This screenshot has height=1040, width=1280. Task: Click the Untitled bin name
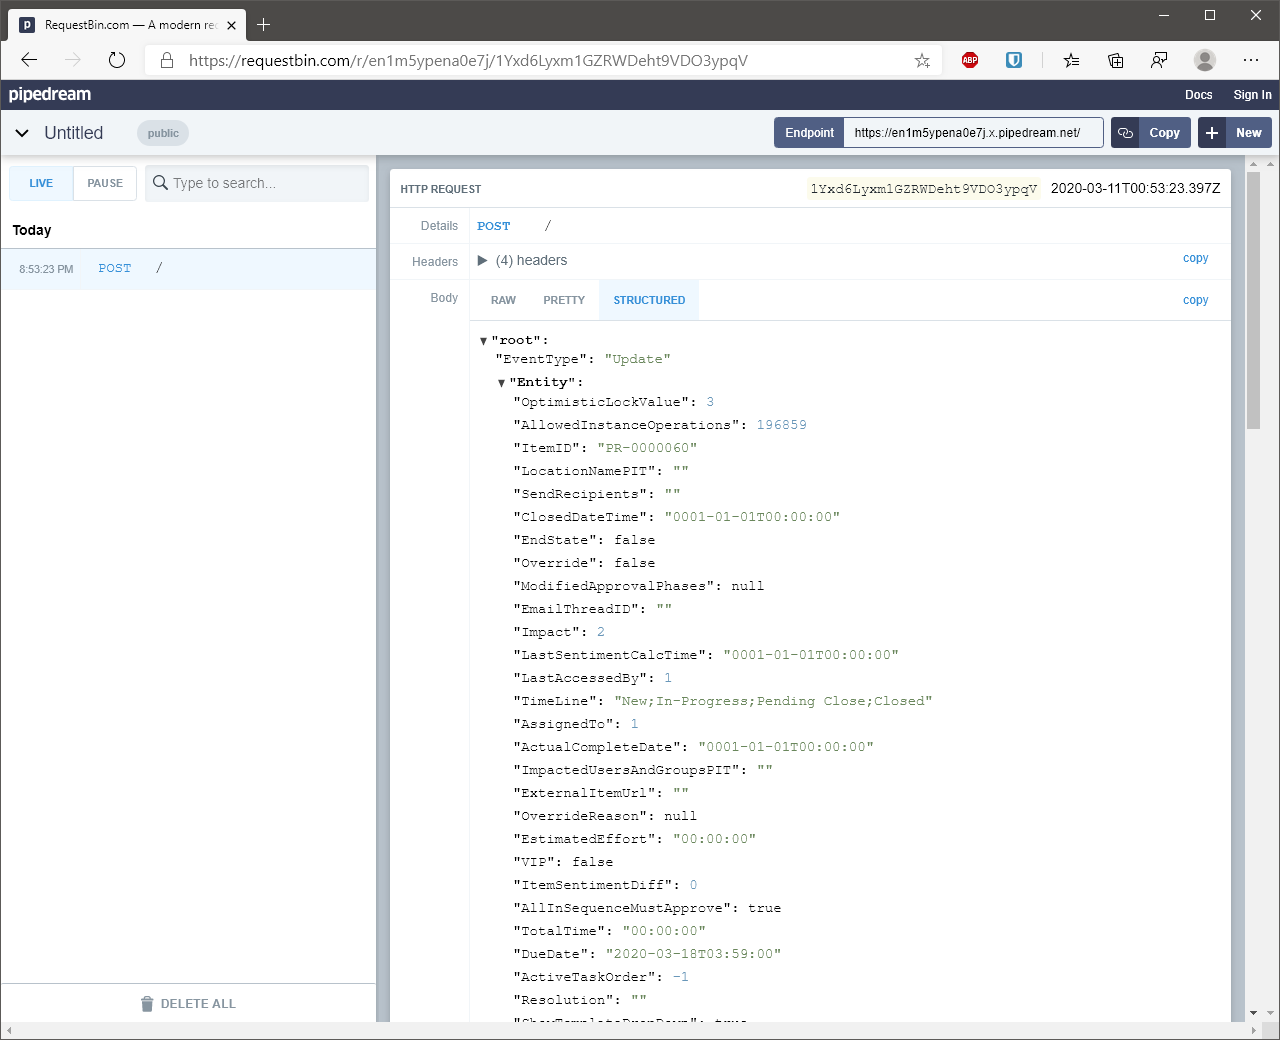73,133
